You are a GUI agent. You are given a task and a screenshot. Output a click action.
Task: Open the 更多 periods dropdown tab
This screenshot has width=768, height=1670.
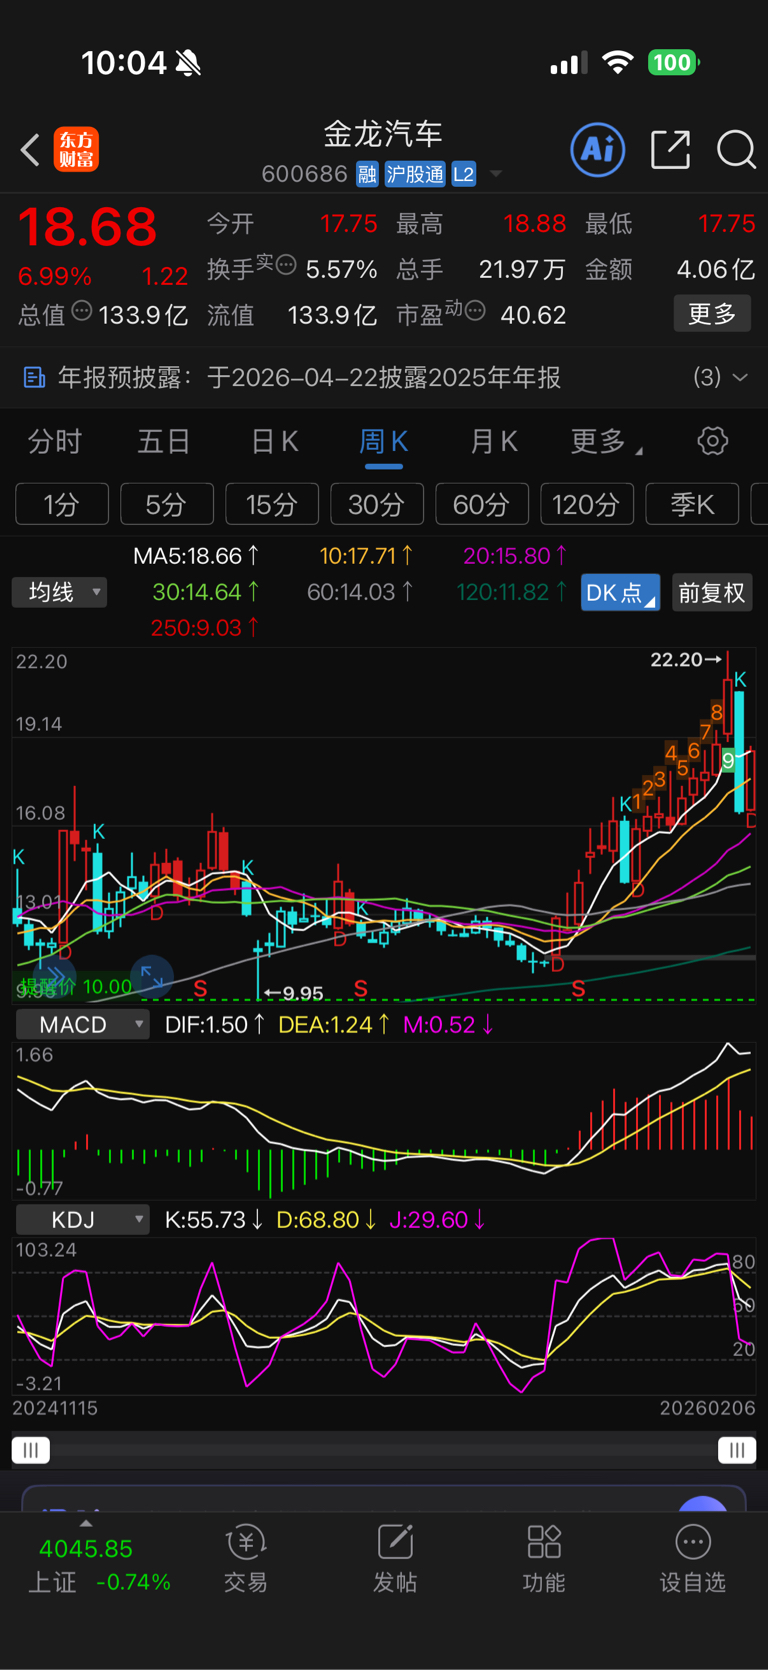click(606, 441)
